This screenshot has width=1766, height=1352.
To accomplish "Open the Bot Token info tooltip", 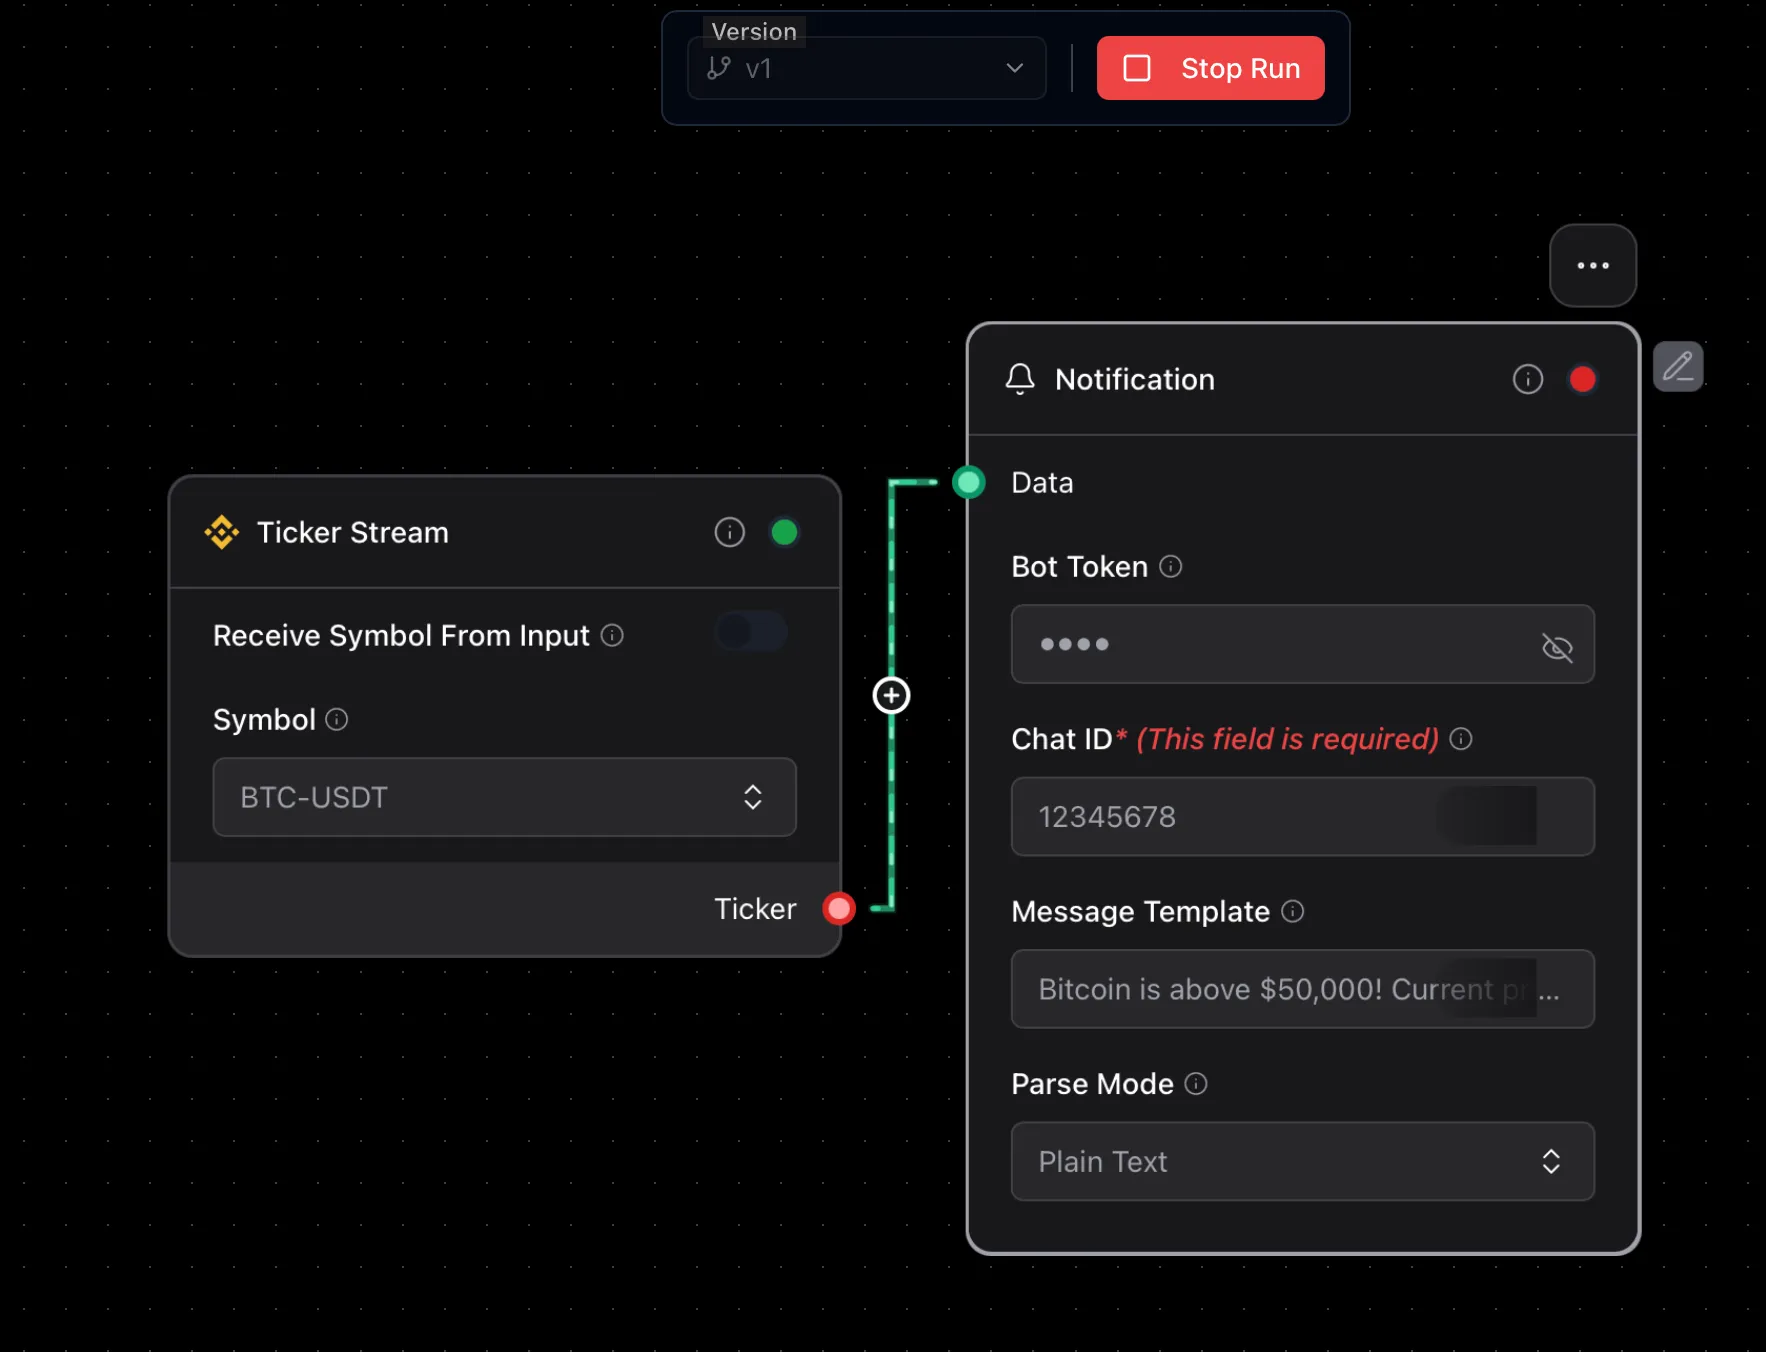I will [1172, 567].
